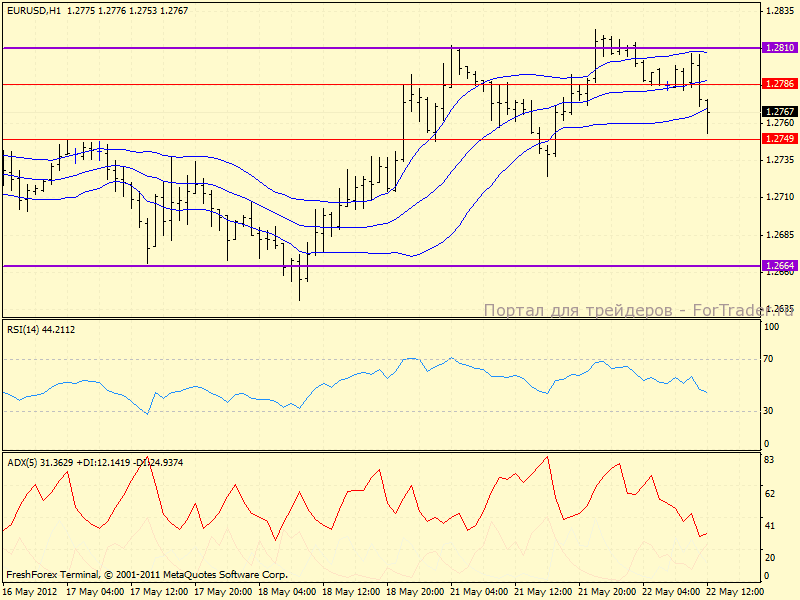The image size is (800, 600).
Task: Click the 16 May 2012 date label
Action: click(x=29, y=591)
